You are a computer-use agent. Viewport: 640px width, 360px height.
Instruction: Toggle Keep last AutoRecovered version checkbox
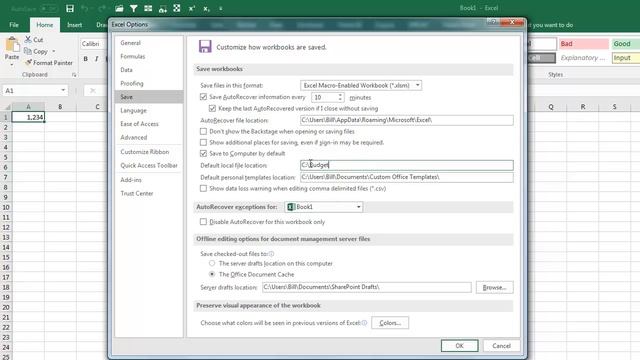click(212, 109)
